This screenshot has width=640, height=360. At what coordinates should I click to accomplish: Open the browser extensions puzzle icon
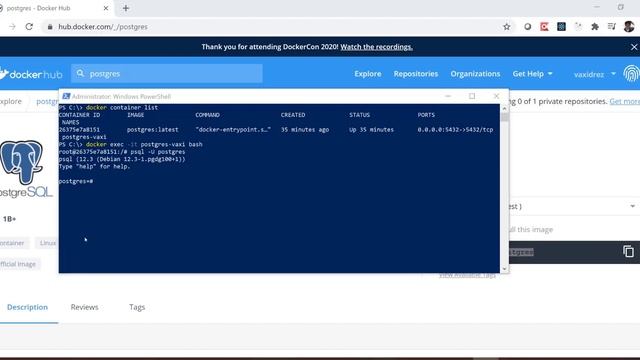[x=595, y=27]
